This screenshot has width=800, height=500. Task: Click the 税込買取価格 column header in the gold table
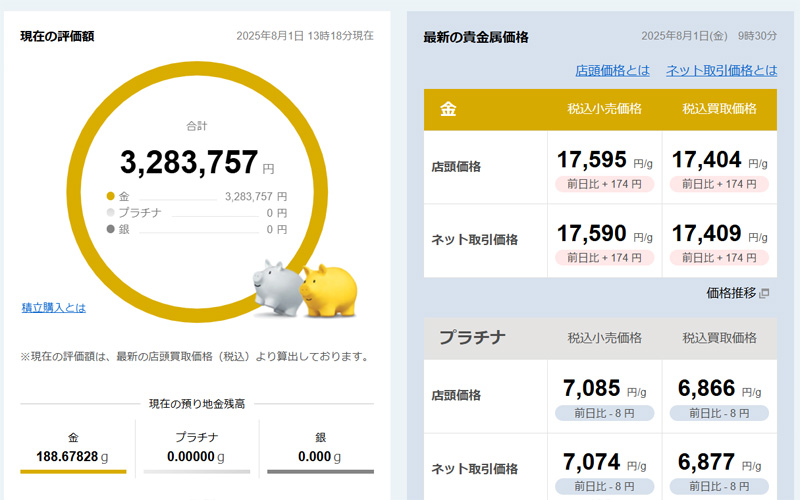[719, 109]
